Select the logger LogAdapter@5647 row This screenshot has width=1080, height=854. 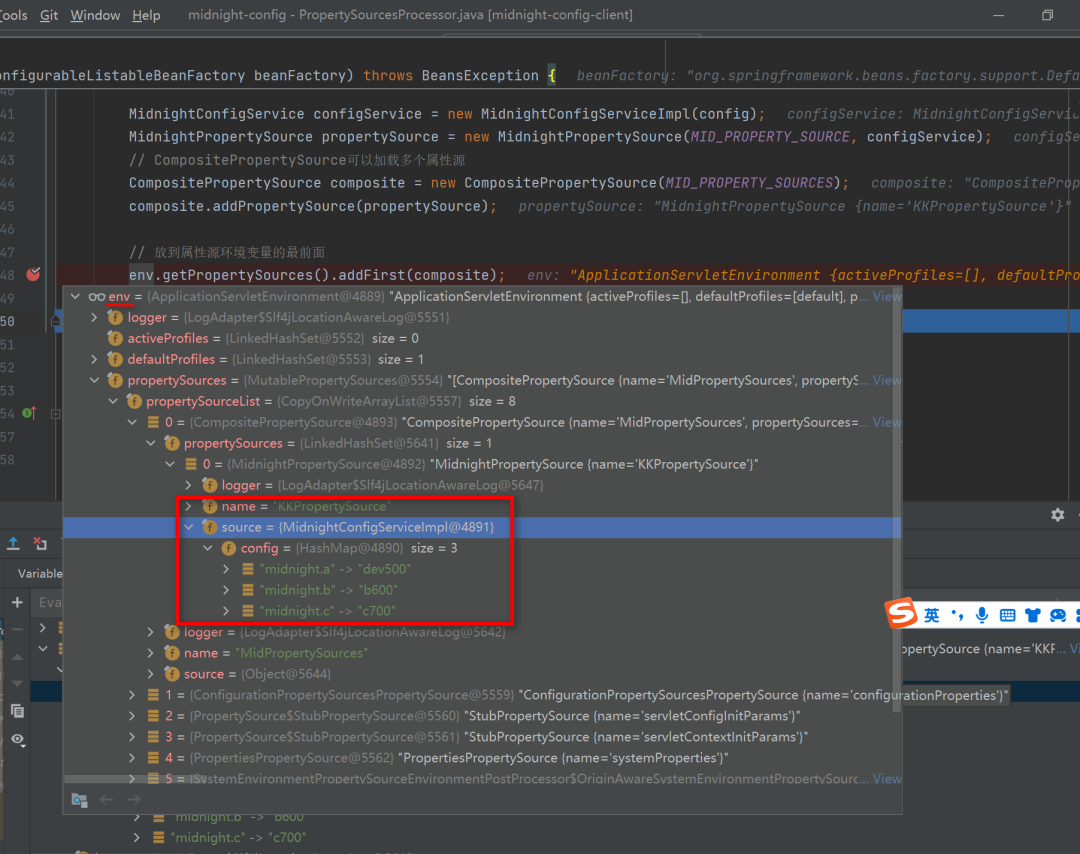(x=482, y=486)
